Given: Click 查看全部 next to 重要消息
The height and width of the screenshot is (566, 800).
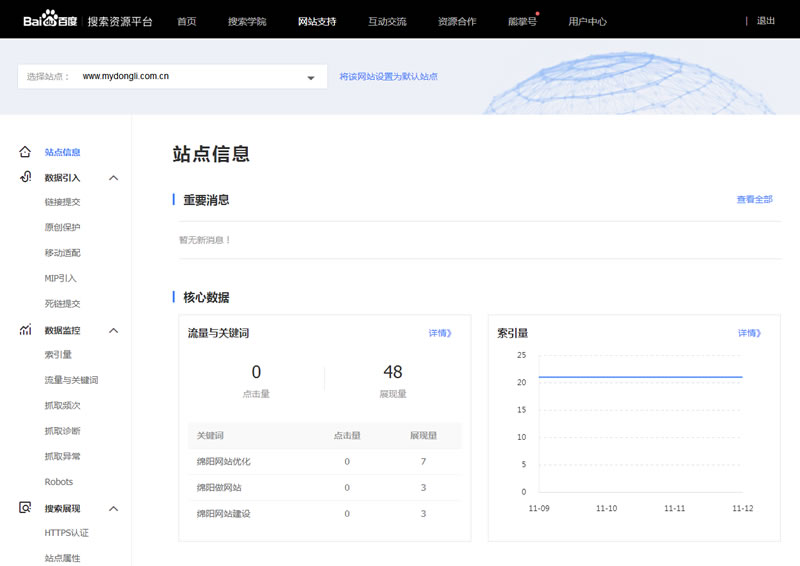Looking at the screenshot, I should click(755, 200).
